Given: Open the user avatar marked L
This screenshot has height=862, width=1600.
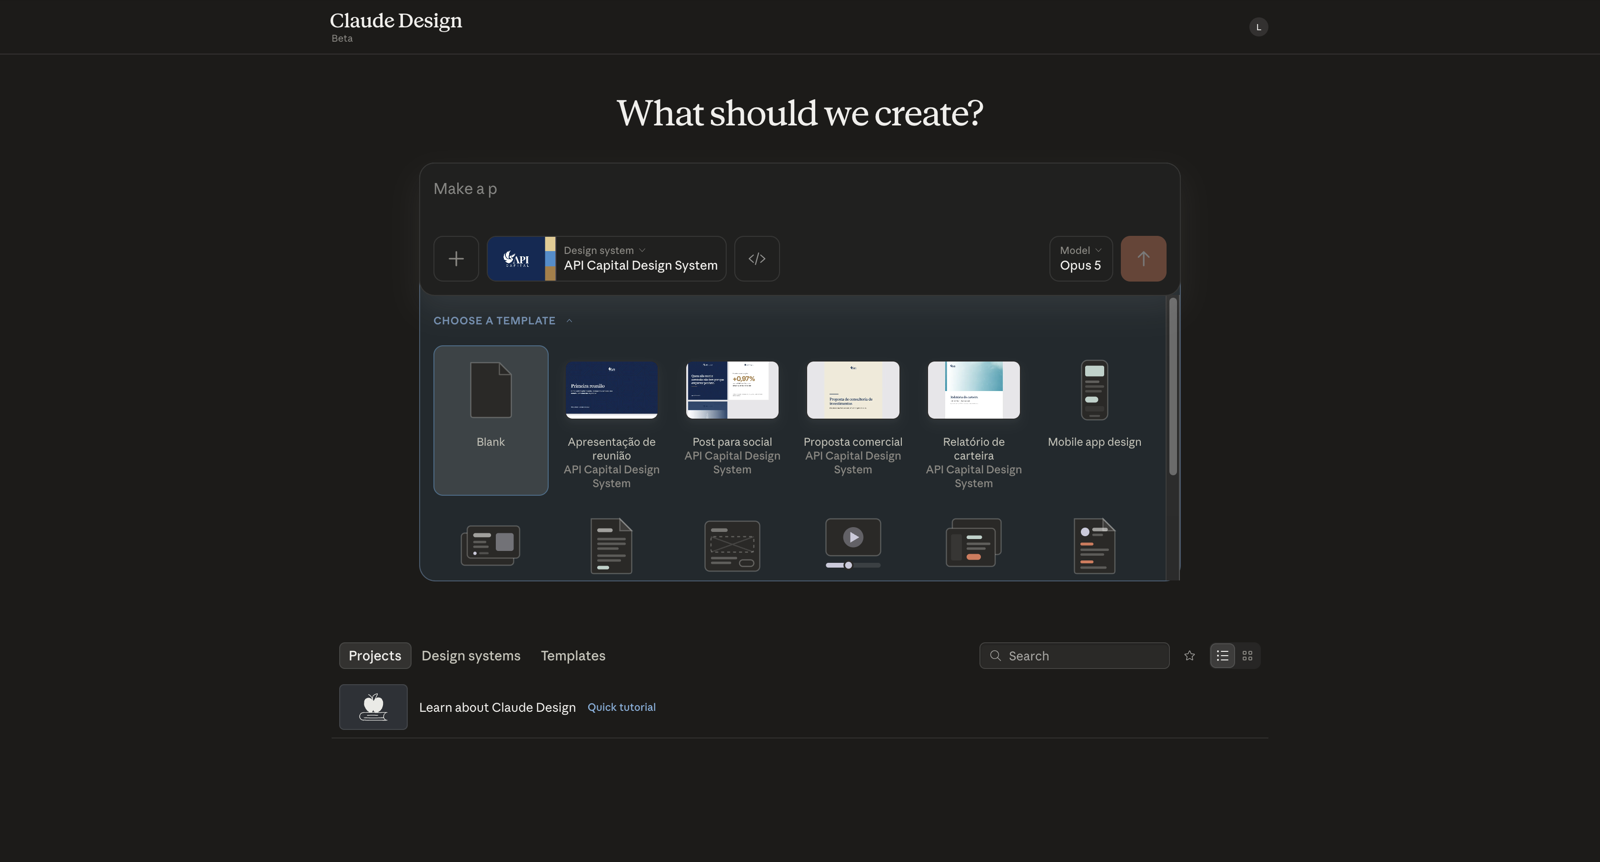Looking at the screenshot, I should [x=1258, y=27].
